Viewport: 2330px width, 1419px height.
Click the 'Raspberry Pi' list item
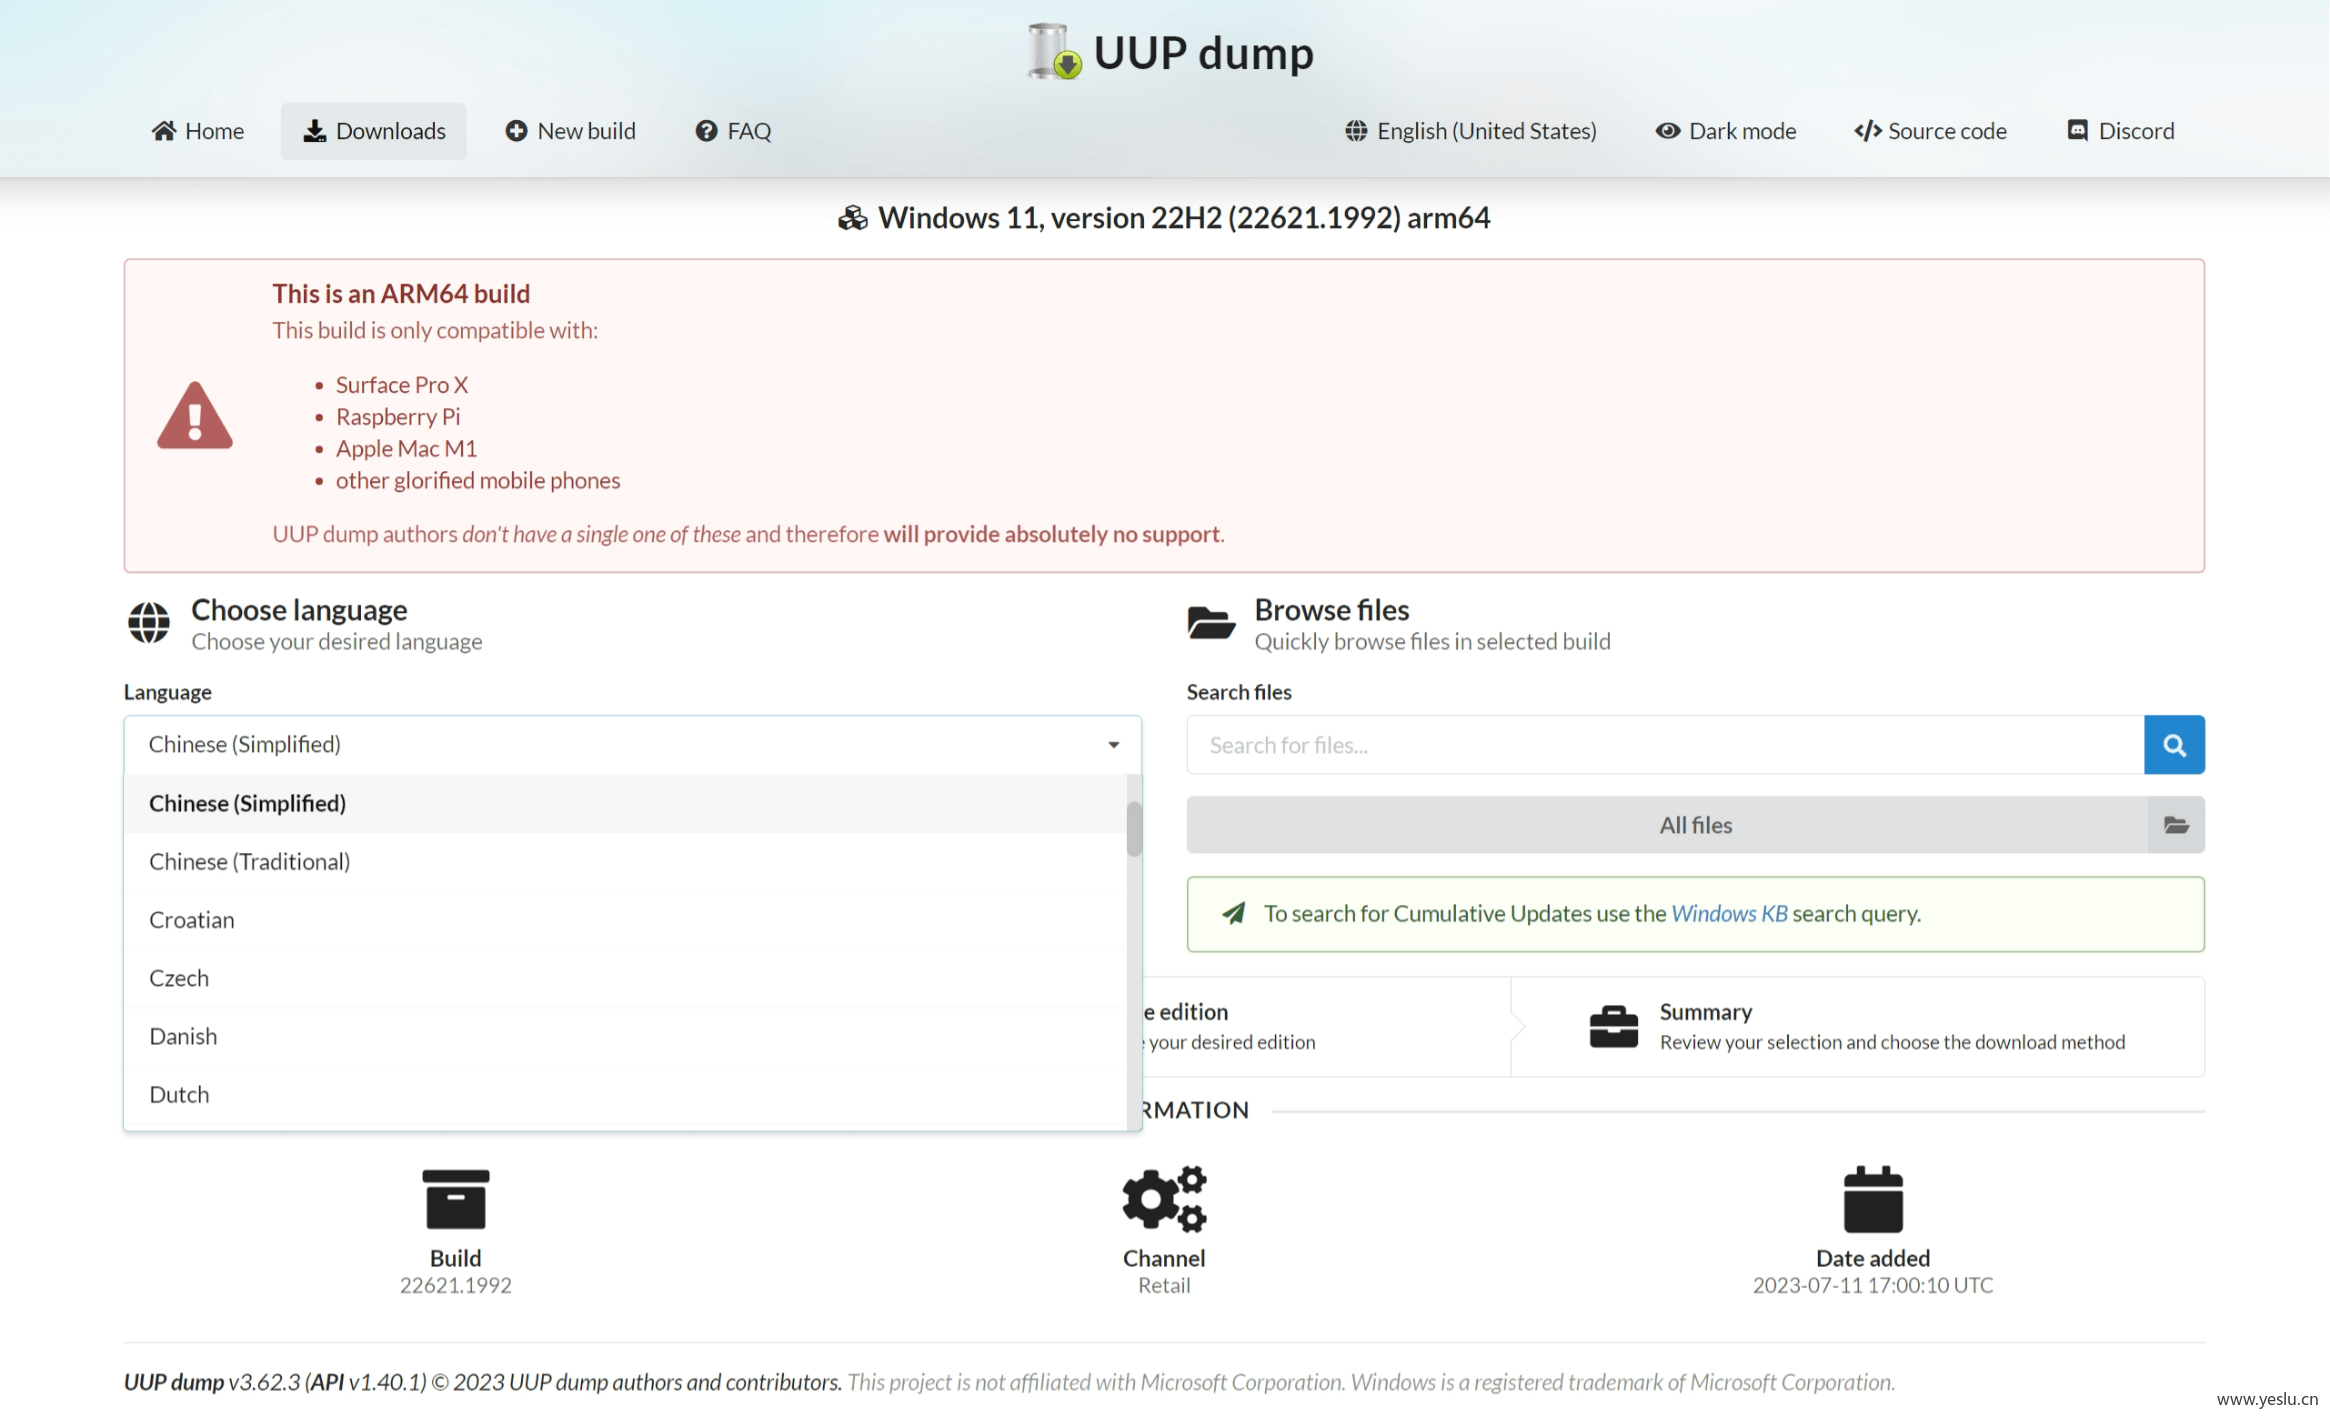[x=398, y=417]
